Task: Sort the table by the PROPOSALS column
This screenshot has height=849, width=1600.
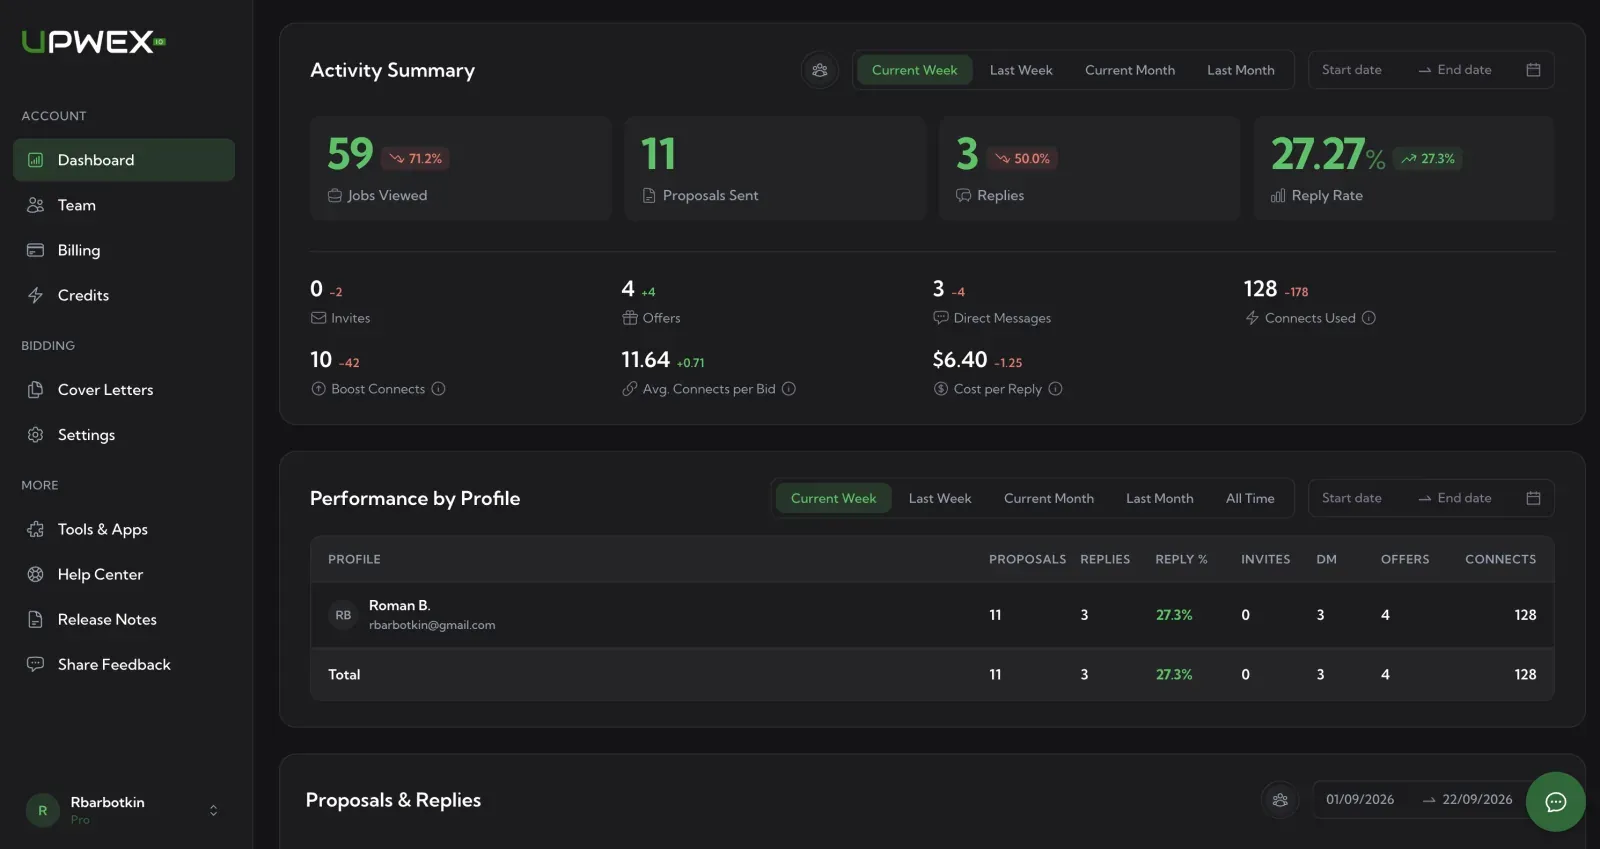Action: [x=1027, y=559]
